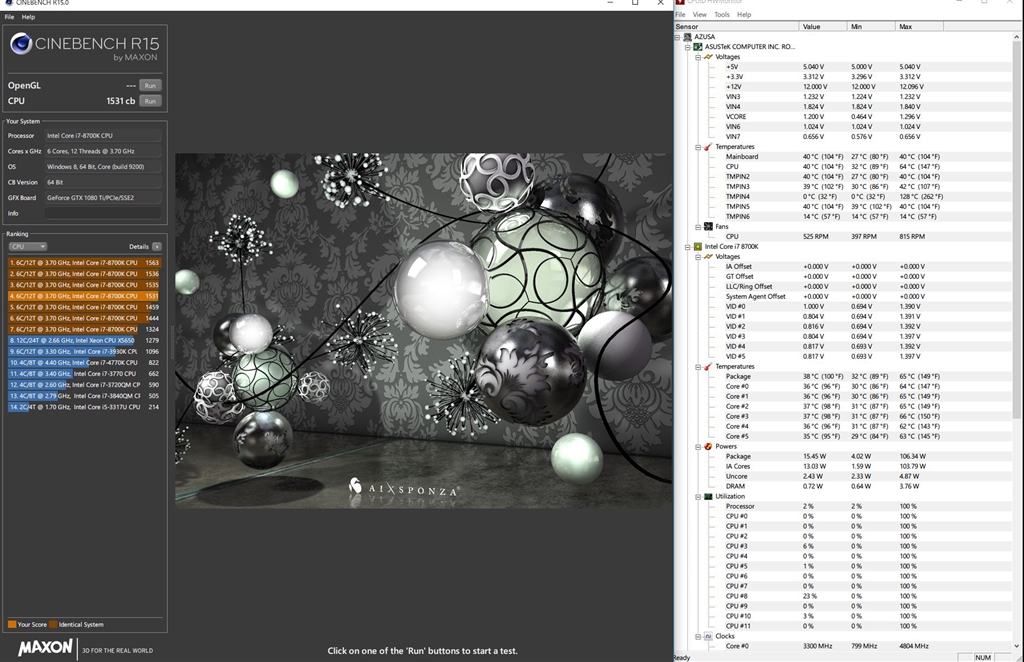Image resolution: width=1024 pixels, height=662 pixels.
Task: Click the Intel Core i7 8700K processor icon
Action: 697,246
